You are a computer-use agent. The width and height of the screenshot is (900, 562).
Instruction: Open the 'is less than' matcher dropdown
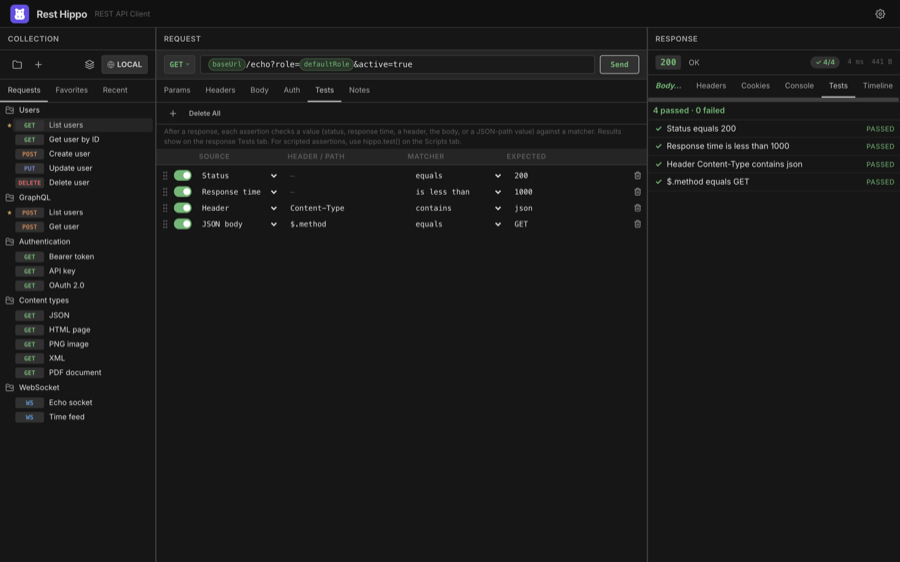point(458,192)
